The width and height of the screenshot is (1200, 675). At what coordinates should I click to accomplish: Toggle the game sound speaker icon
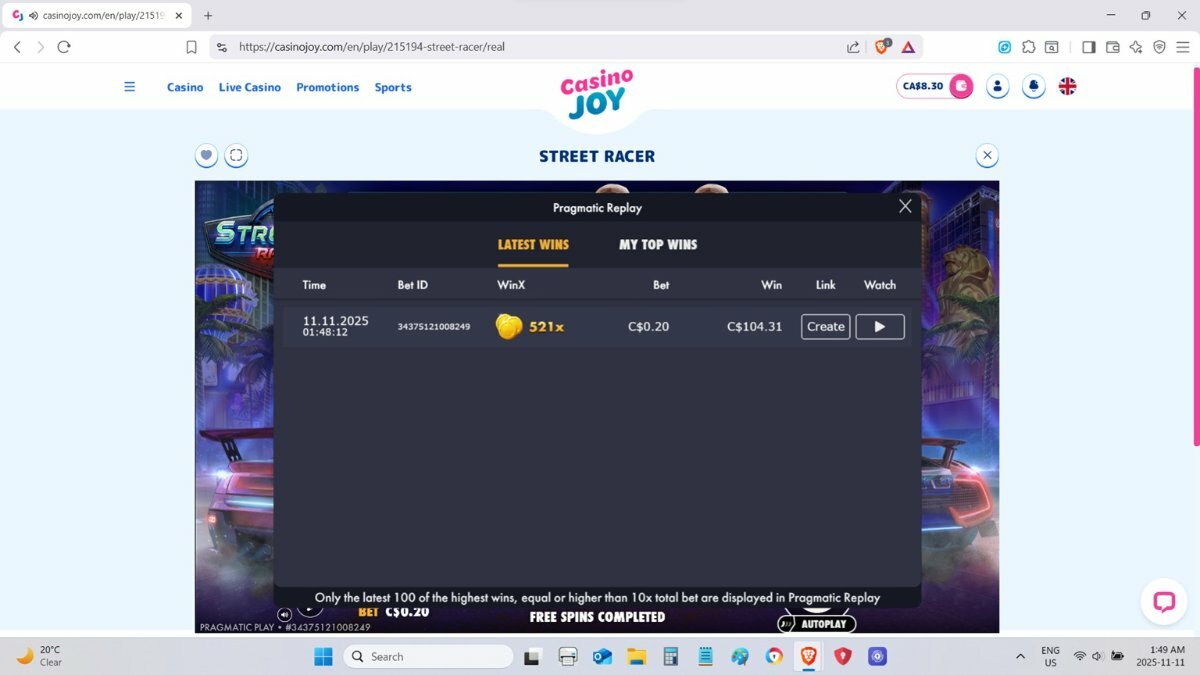(x=285, y=614)
